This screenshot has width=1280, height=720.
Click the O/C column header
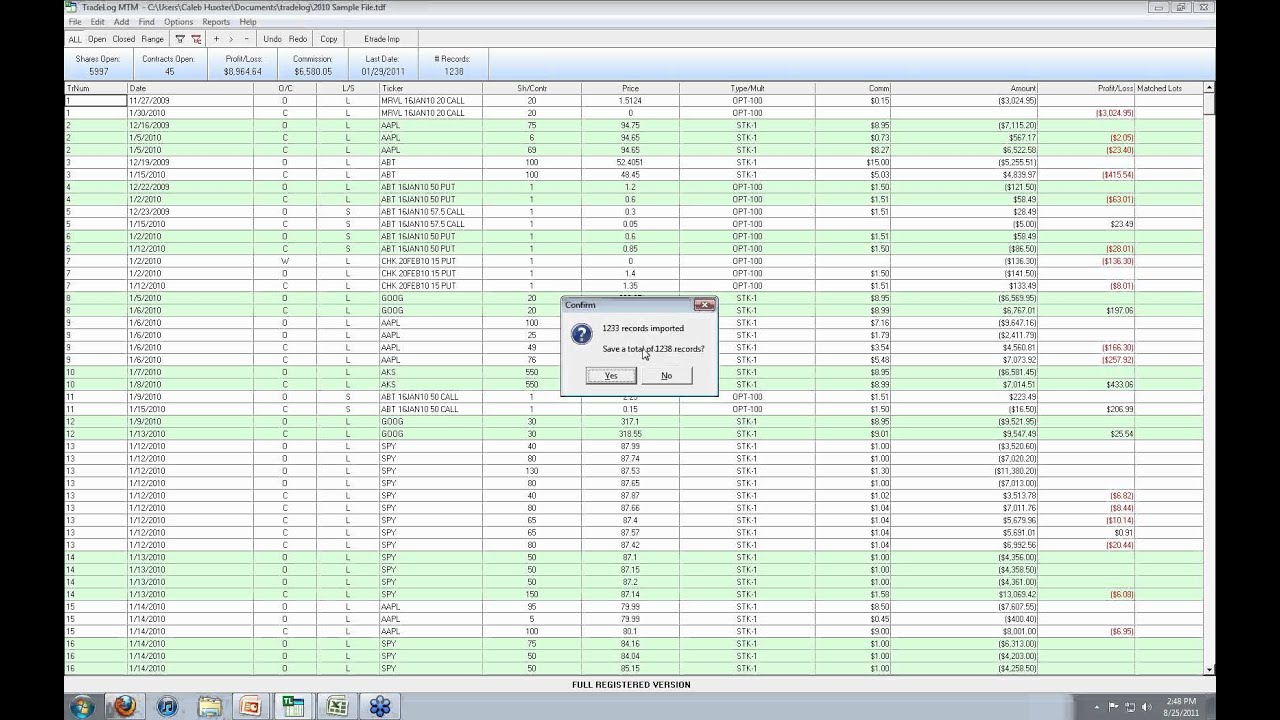(x=285, y=88)
